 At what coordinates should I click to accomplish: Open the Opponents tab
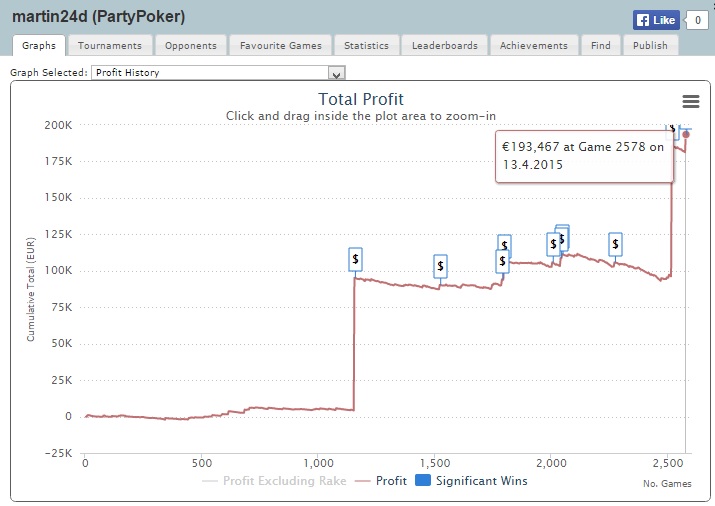coord(191,46)
